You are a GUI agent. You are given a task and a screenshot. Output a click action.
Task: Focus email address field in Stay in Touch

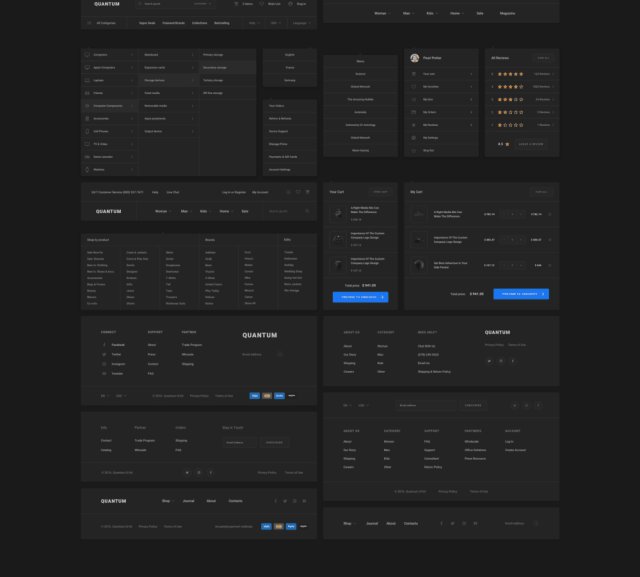[x=240, y=442]
